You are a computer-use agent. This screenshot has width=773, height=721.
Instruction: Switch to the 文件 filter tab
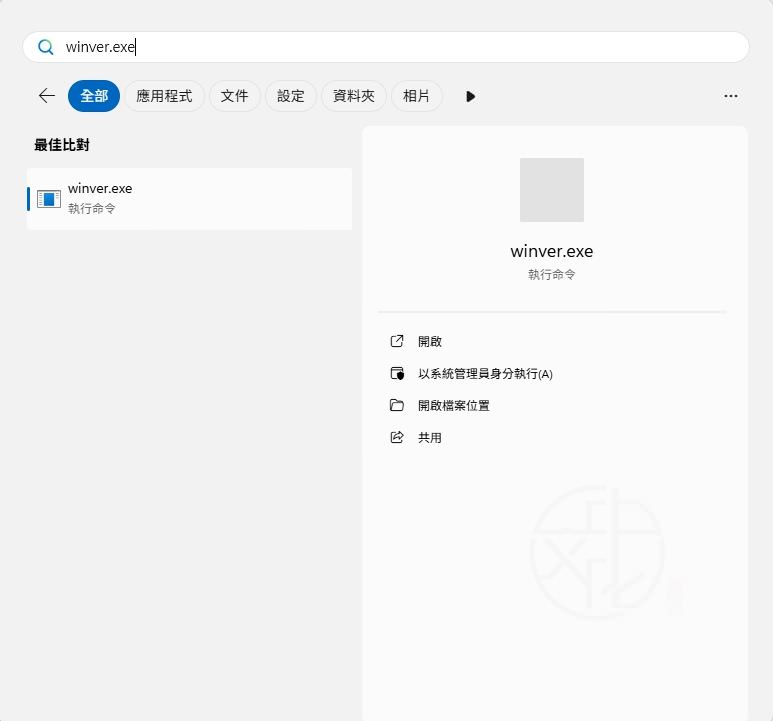[x=234, y=96]
